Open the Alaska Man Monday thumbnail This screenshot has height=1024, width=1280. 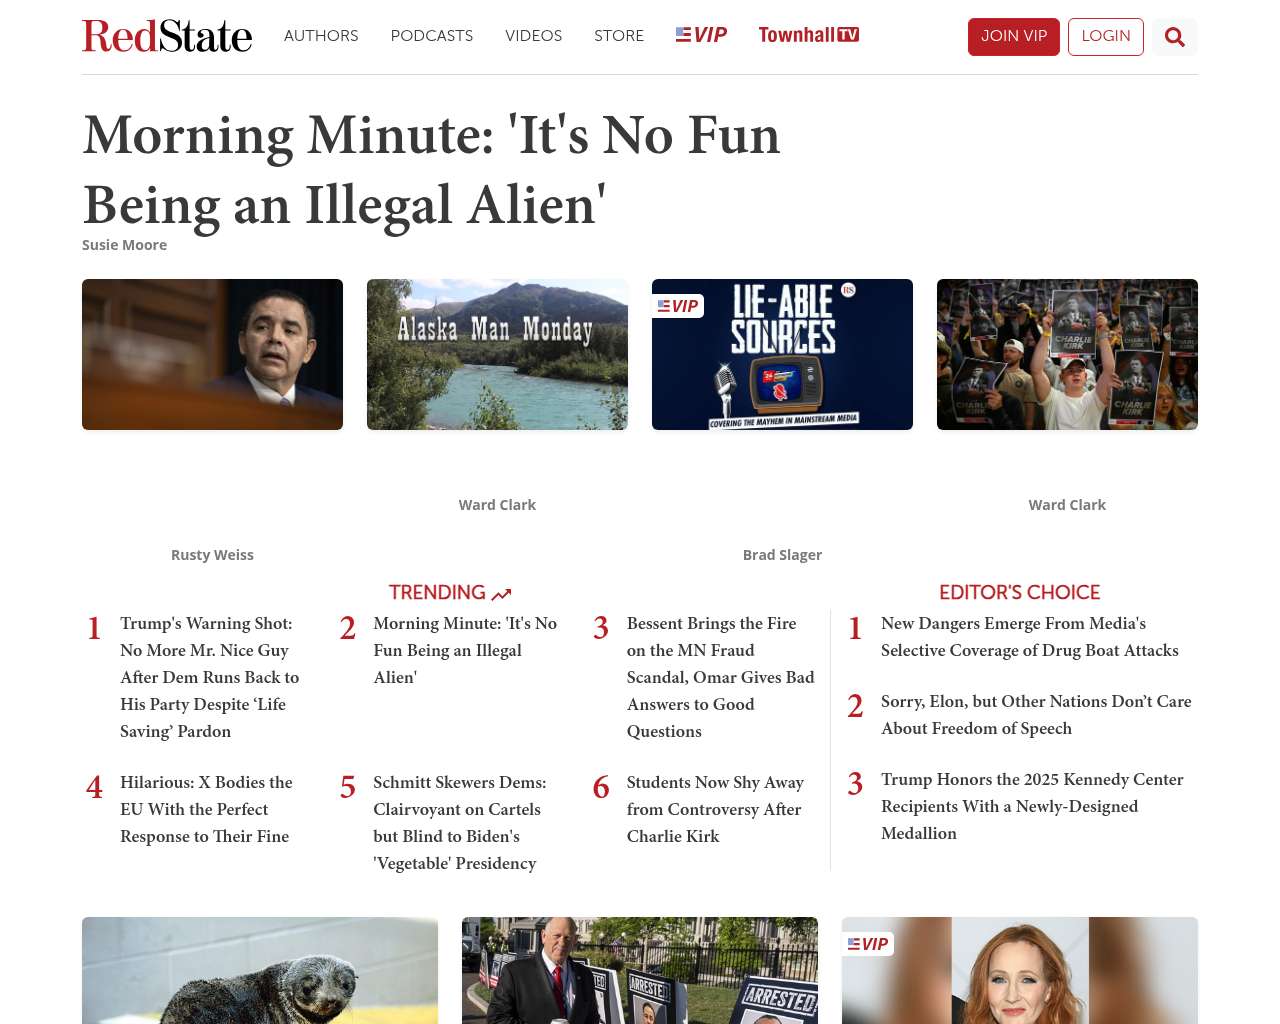(x=497, y=354)
